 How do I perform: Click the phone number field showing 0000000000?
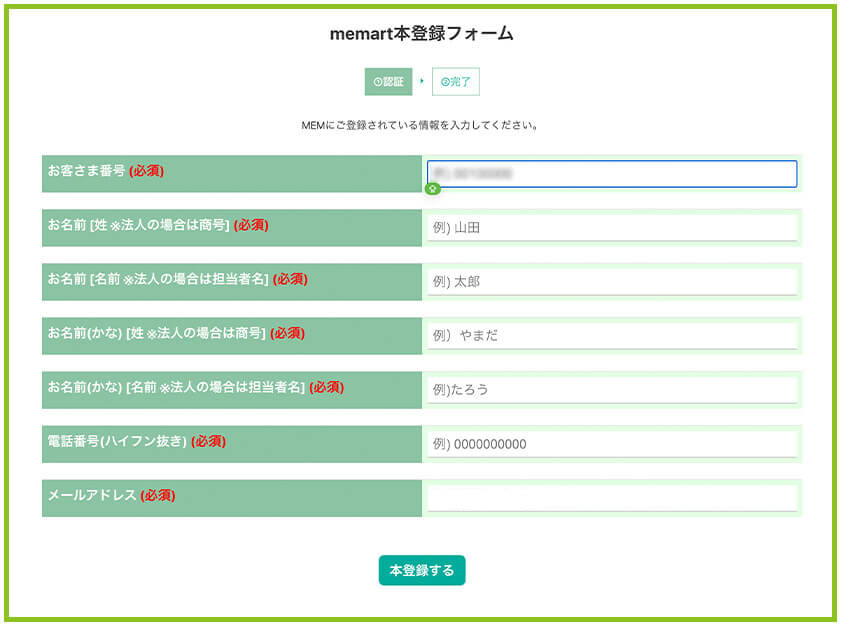click(611, 444)
